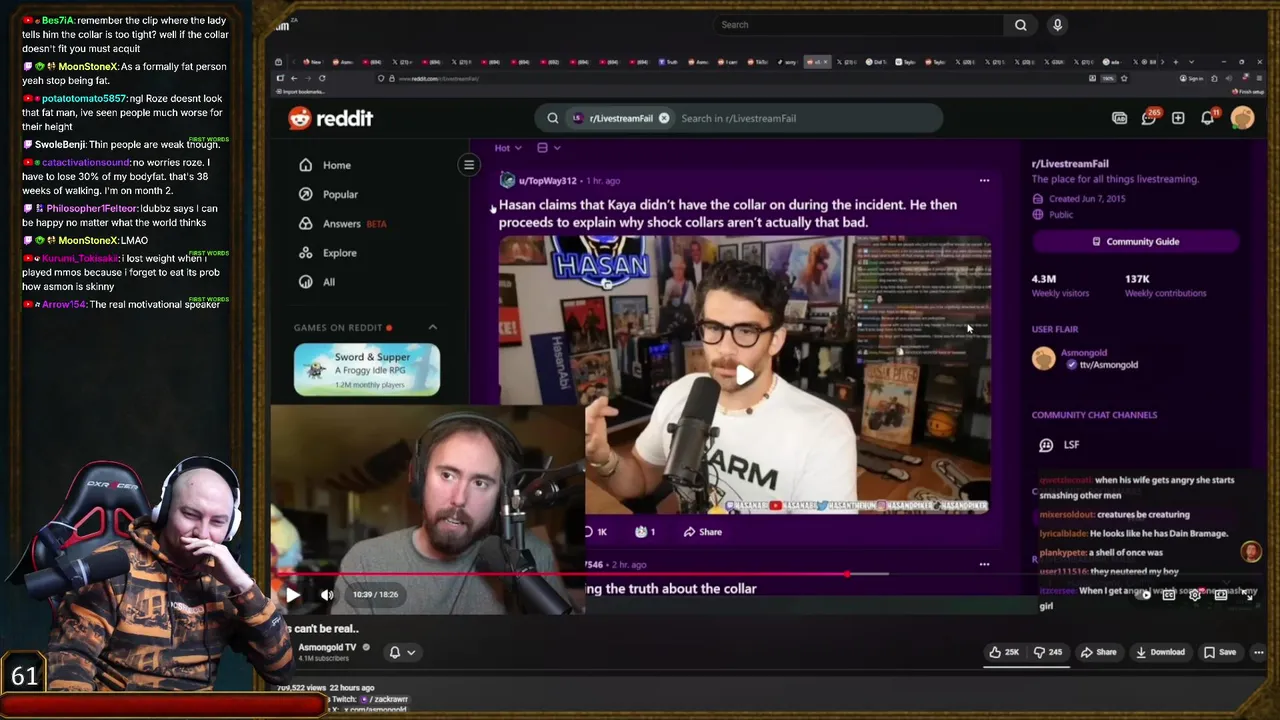Viewport: 1280px width, 720px height.
Task: Open options menu for TopWay312's post
Action: [x=984, y=181]
